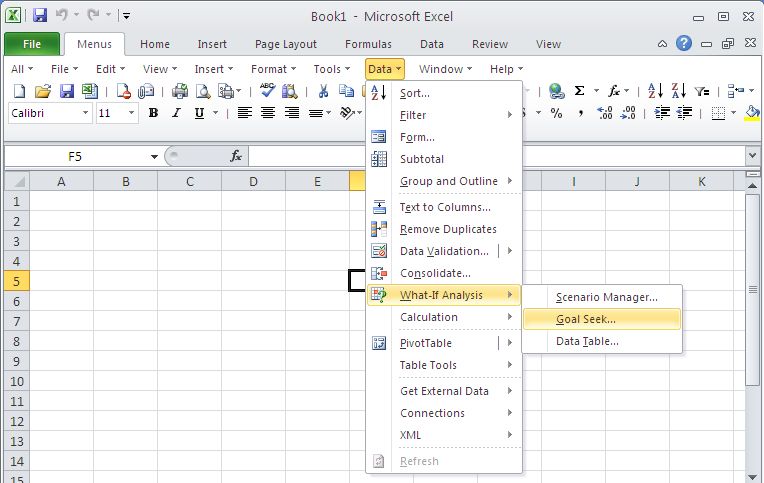Select Text to Columns... menu item
This screenshot has width=764, height=483.
[444, 207]
